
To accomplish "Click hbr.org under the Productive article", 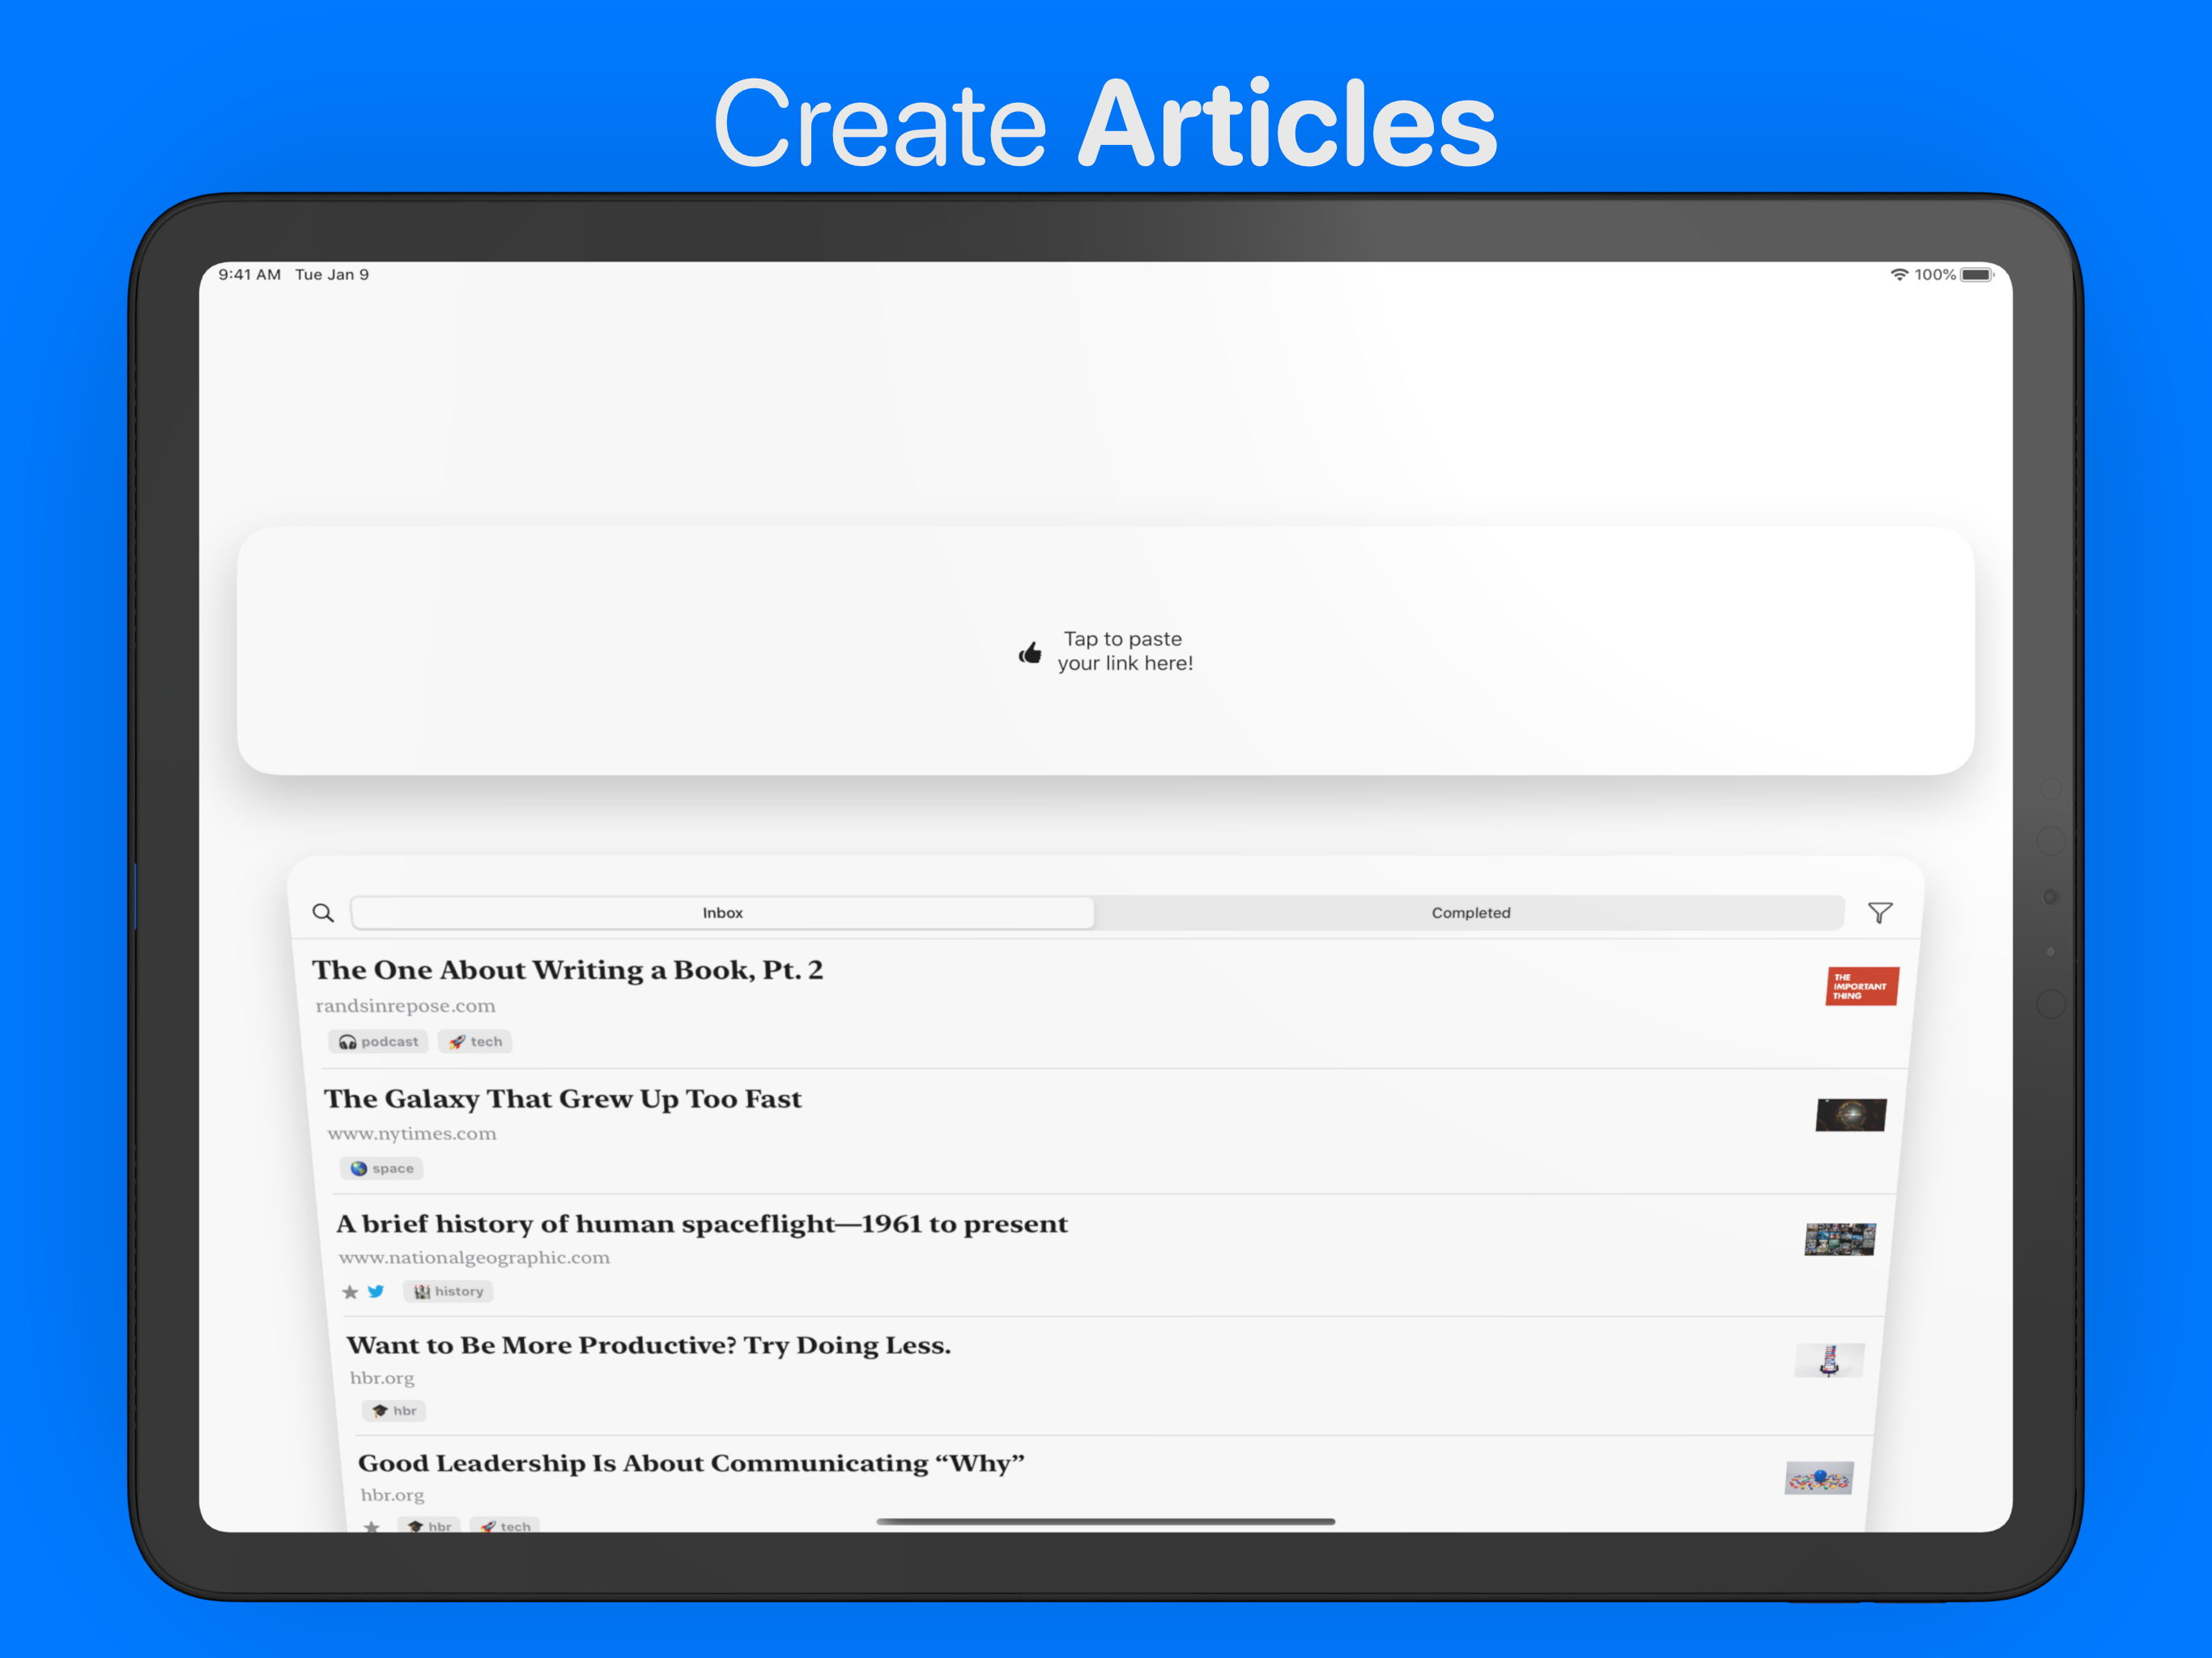I will (382, 1378).
